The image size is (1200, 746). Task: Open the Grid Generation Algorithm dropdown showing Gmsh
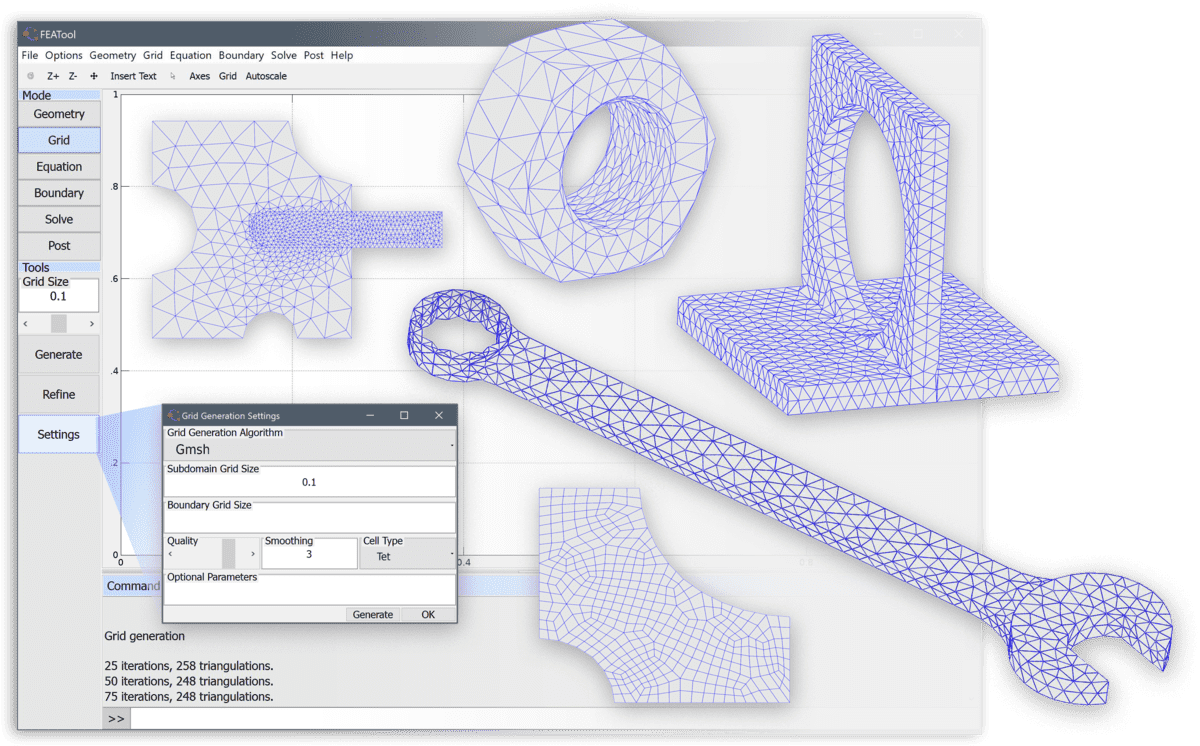coord(309,449)
